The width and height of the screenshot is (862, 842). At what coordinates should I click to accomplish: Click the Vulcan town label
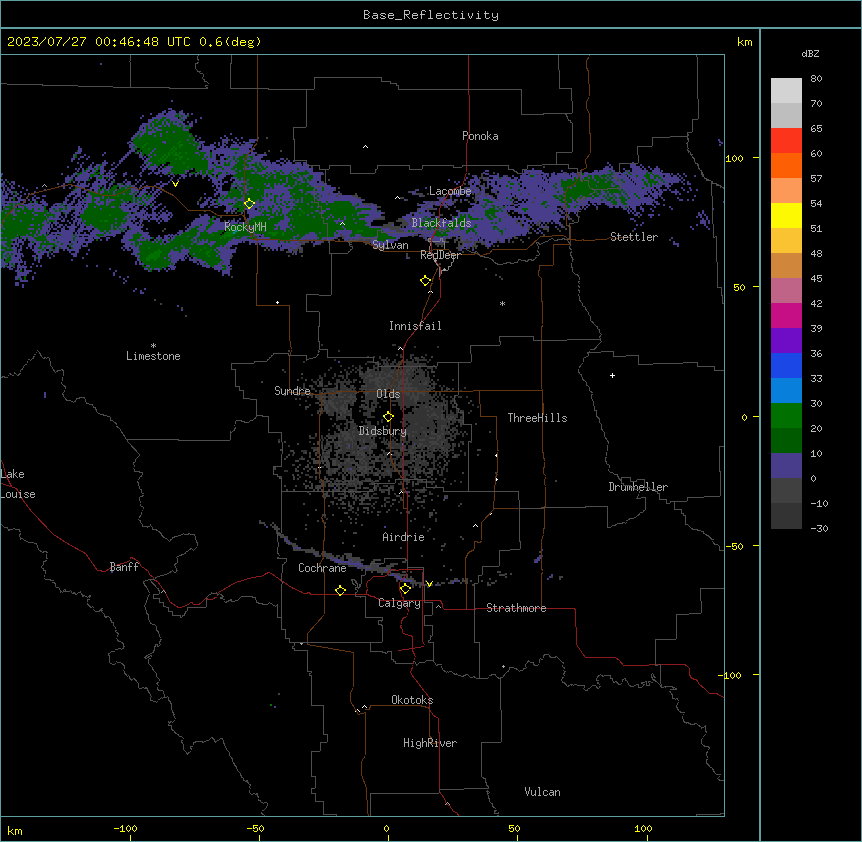[543, 792]
